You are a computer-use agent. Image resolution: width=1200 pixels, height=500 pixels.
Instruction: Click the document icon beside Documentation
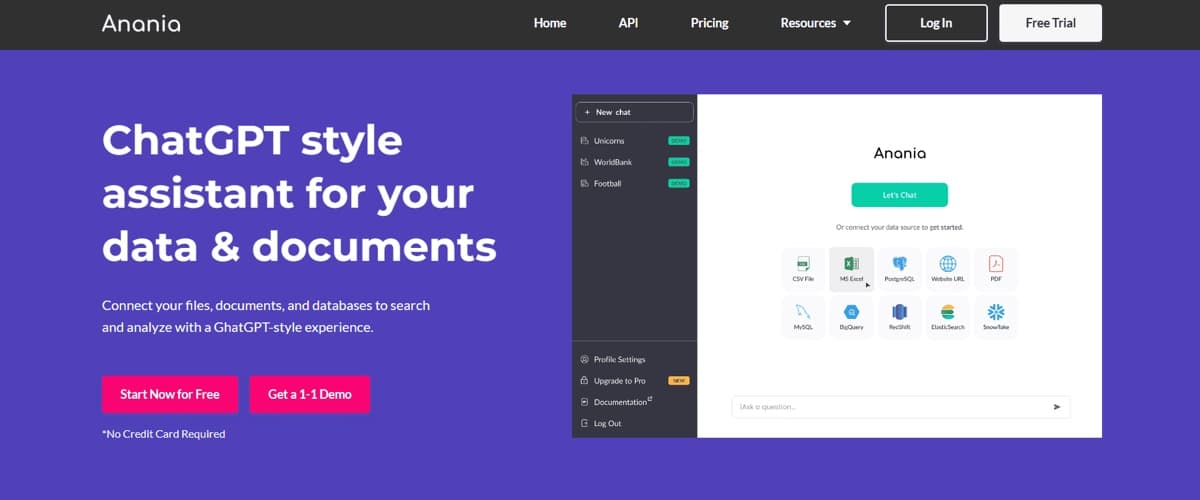584,402
